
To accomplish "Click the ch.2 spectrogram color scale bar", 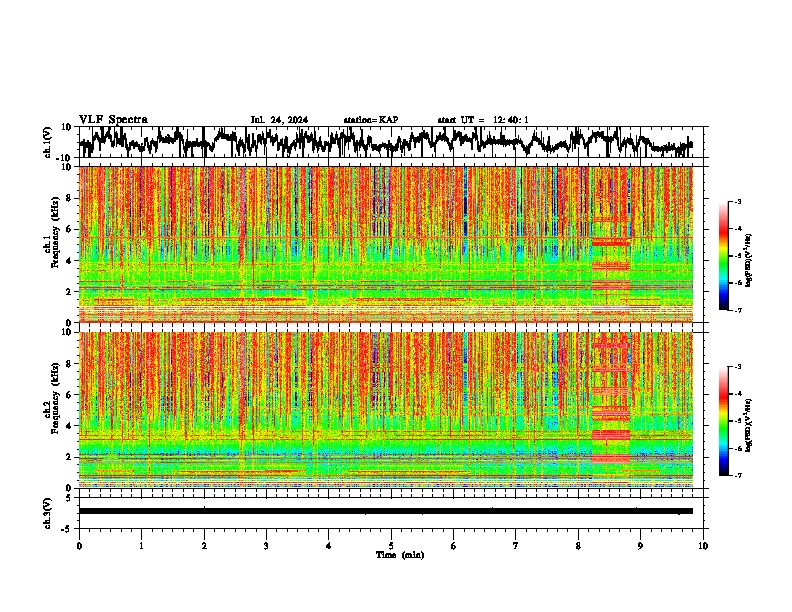I will point(724,421).
